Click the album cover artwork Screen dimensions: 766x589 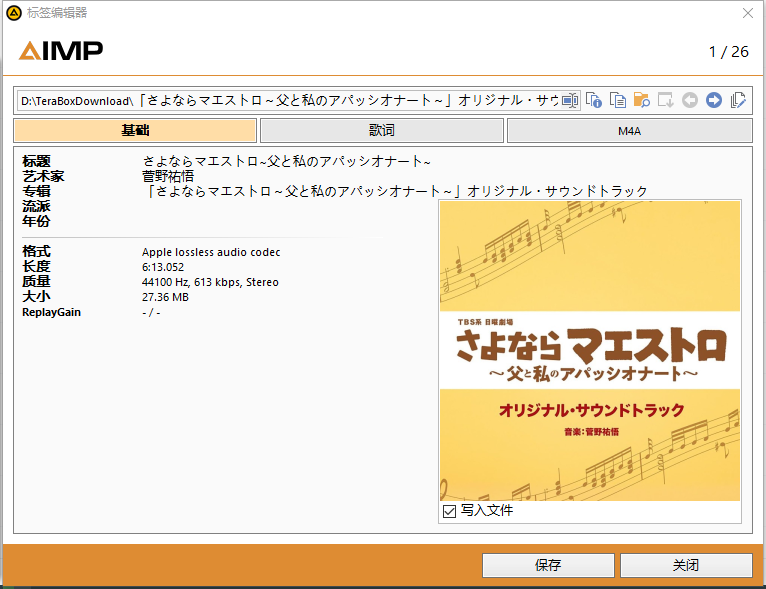point(589,350)
